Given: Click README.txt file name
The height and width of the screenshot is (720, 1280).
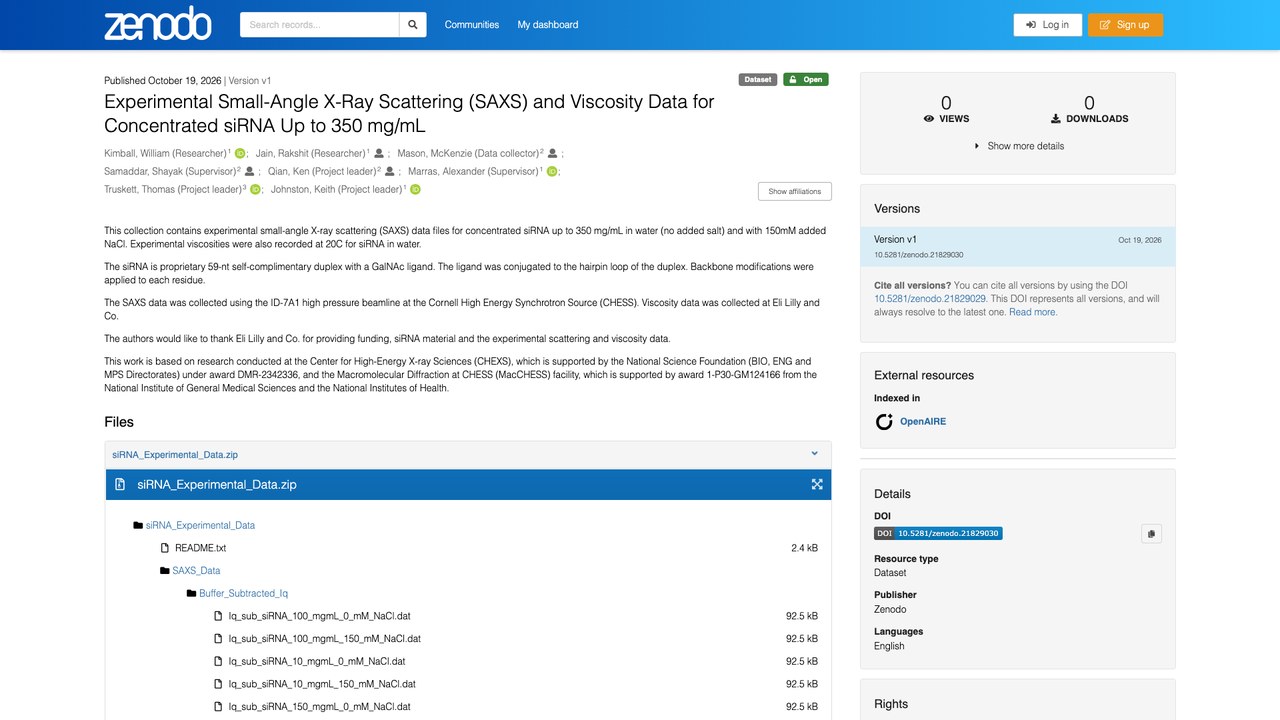Looking at the screenshot, I should 200,548.
